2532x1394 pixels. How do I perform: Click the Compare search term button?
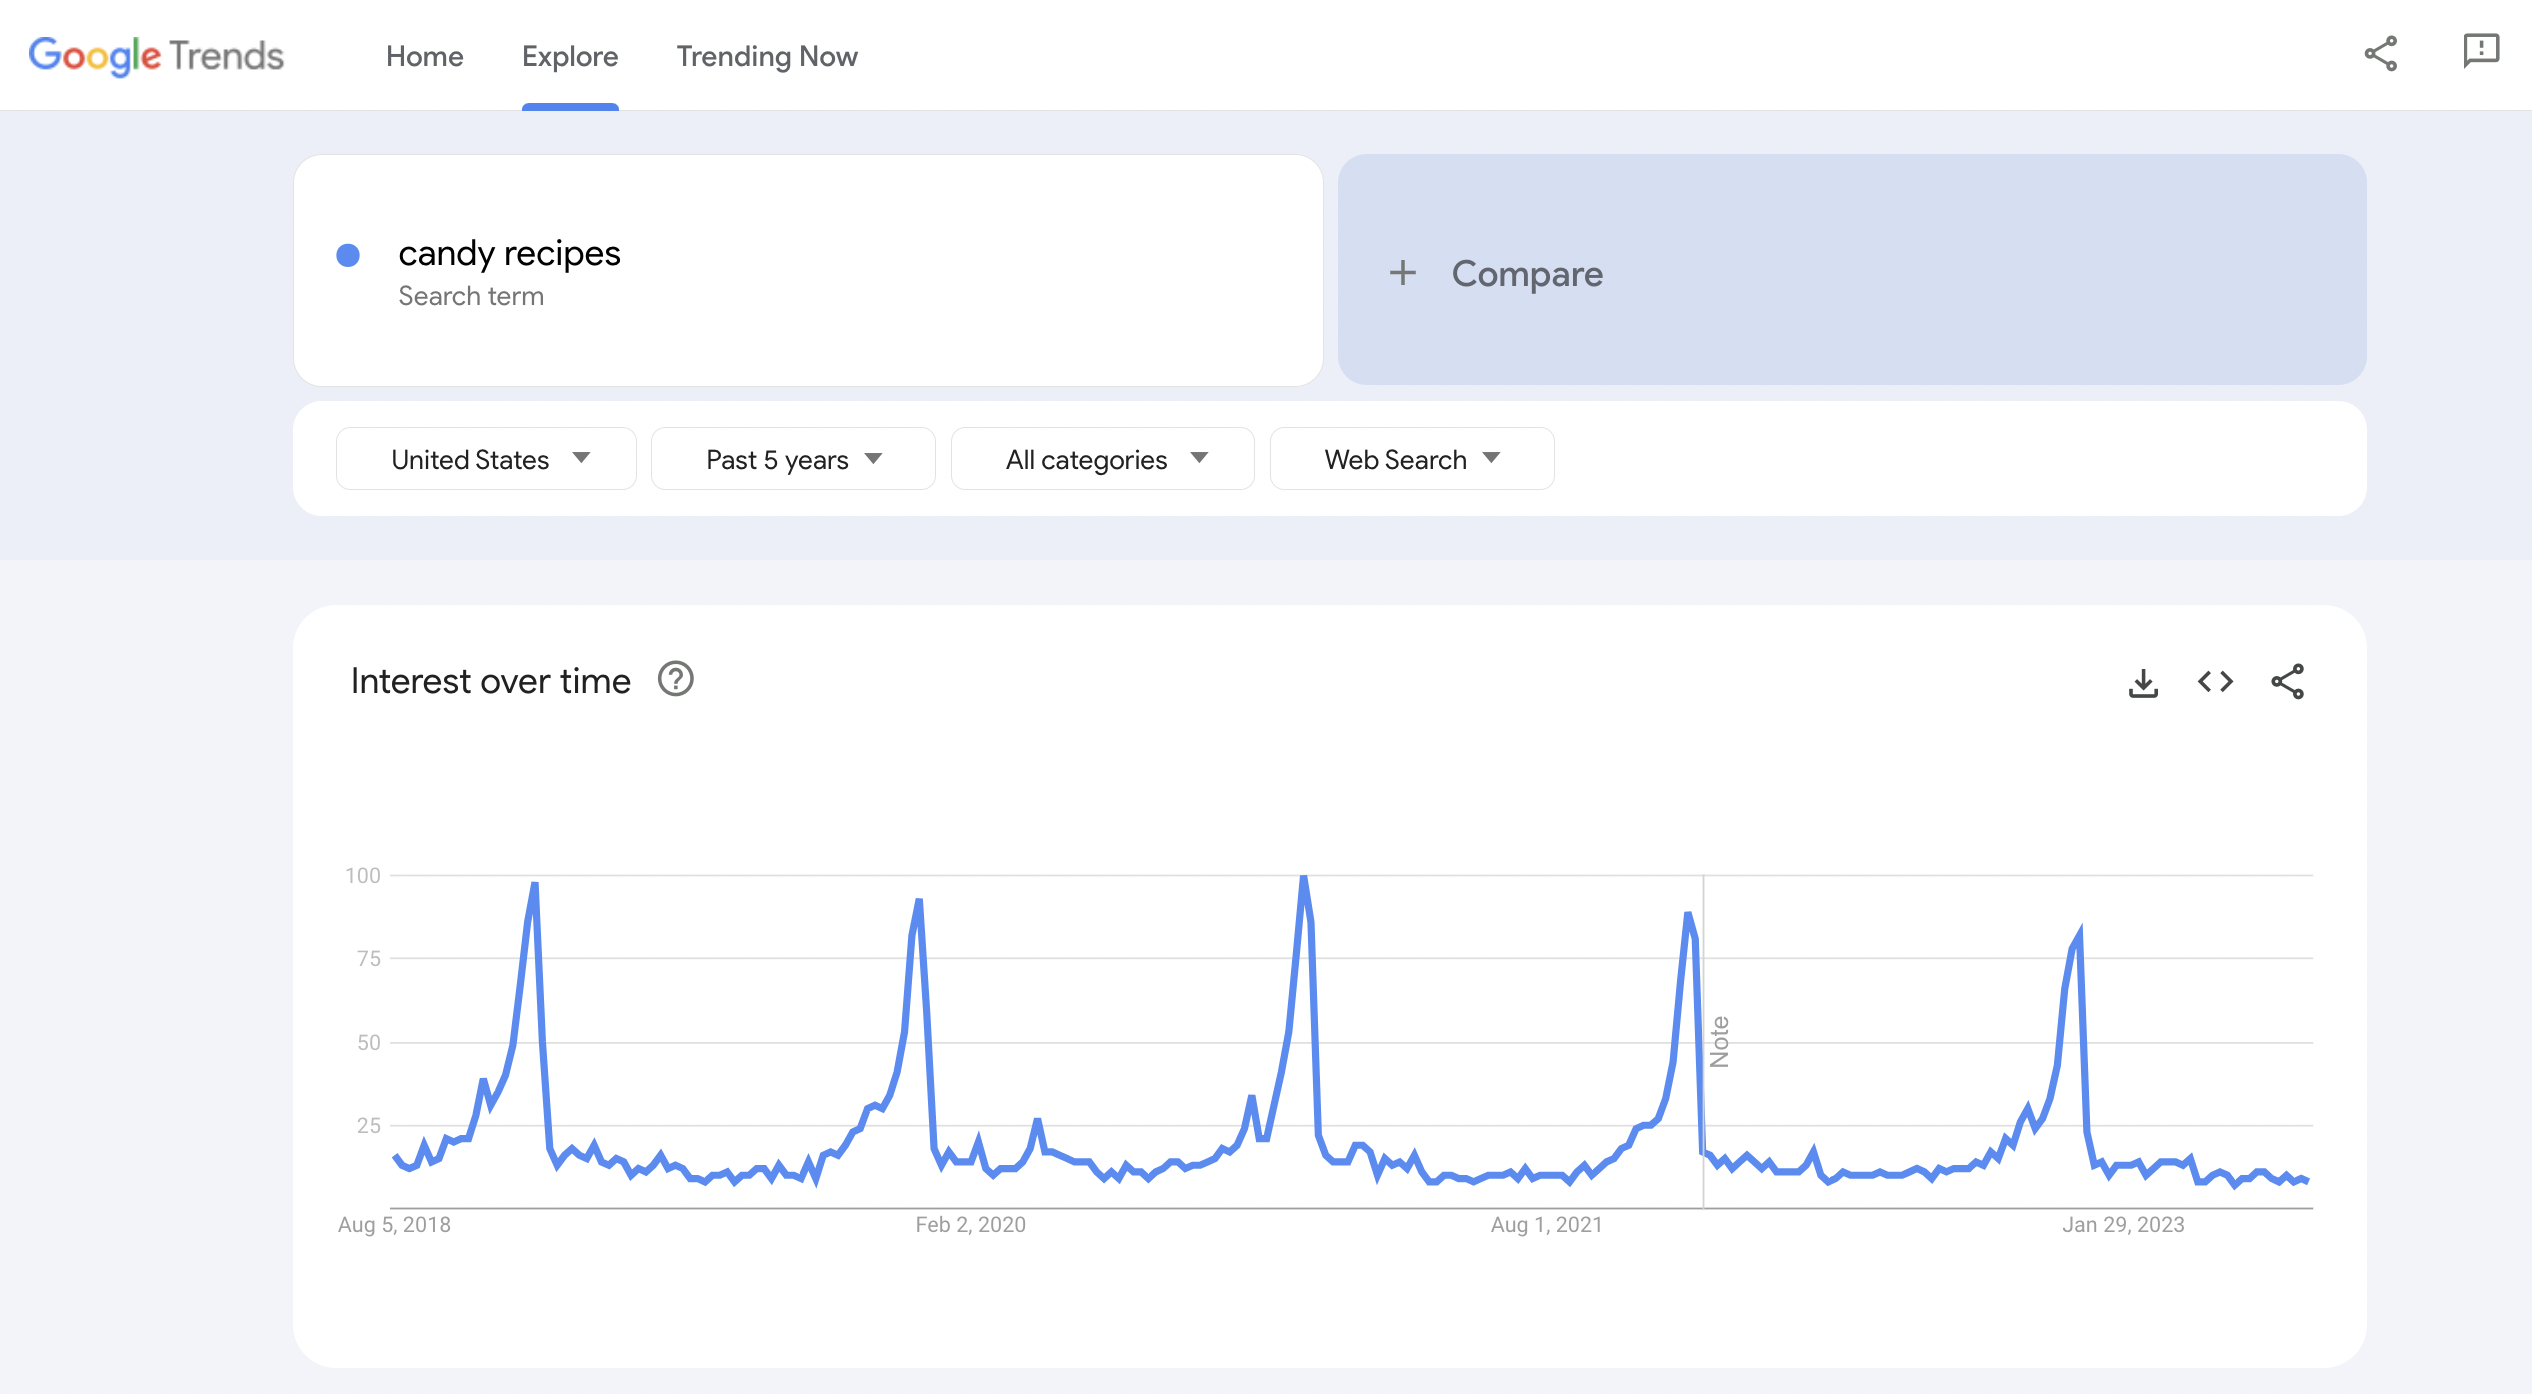coord(1852,271)
